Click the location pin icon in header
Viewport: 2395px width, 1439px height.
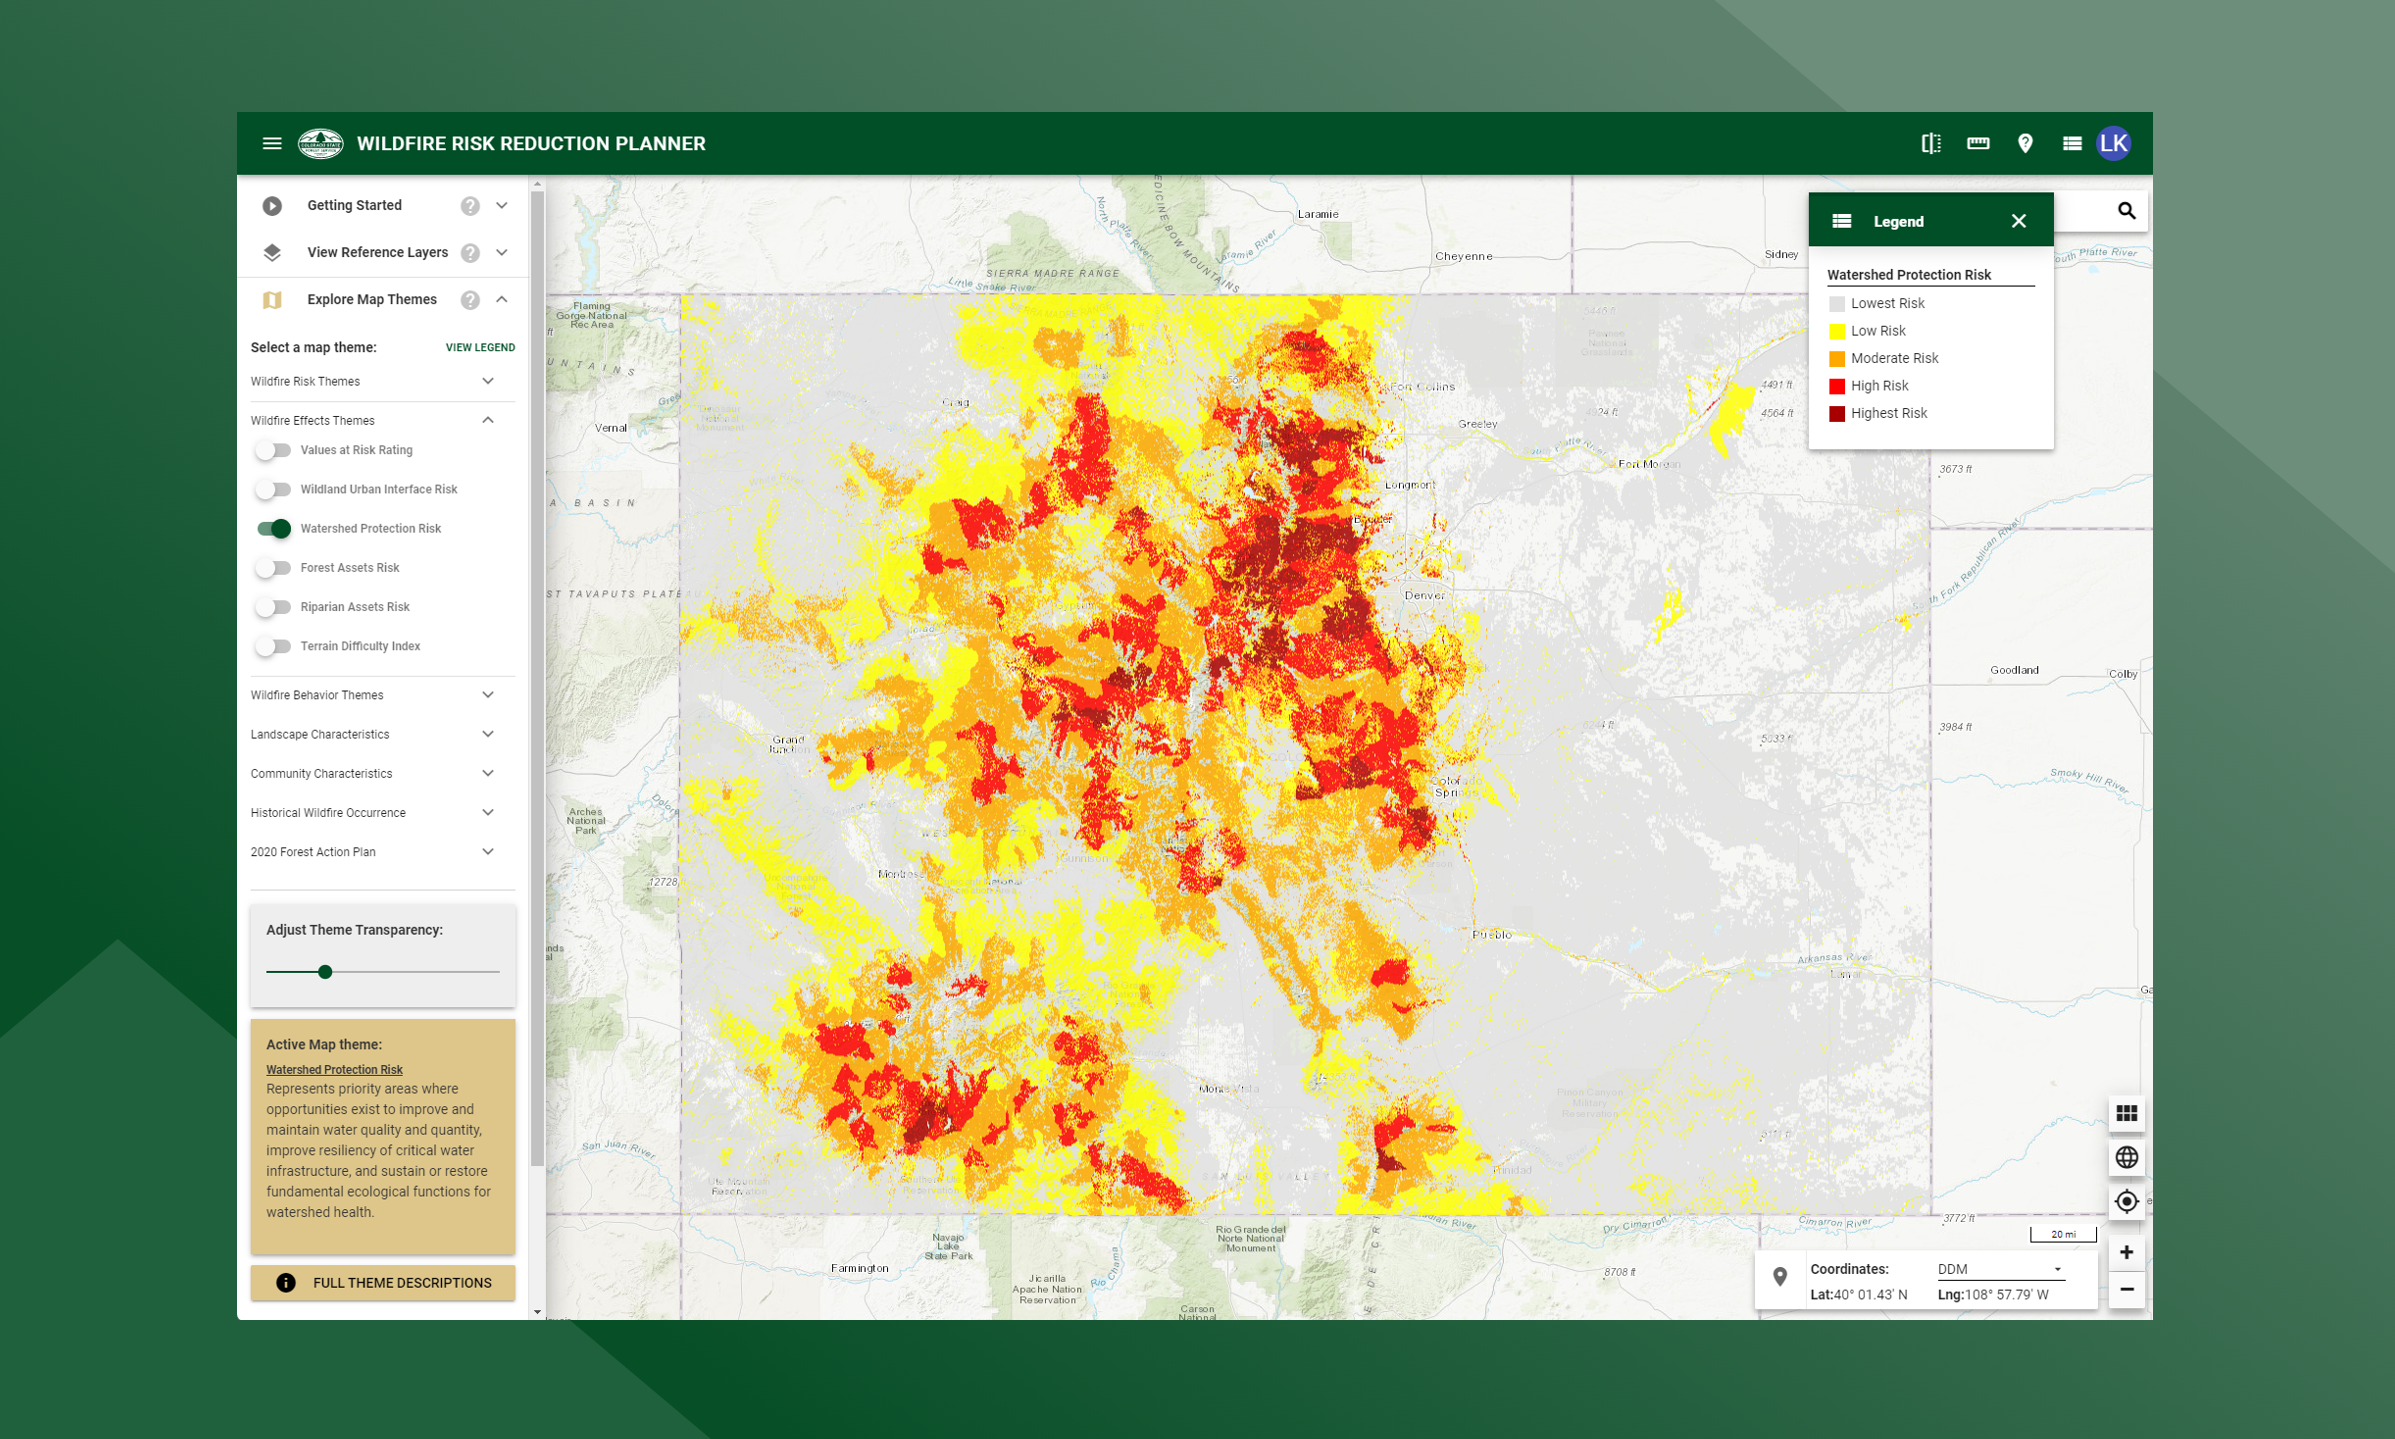click(x=2025, y=144)
